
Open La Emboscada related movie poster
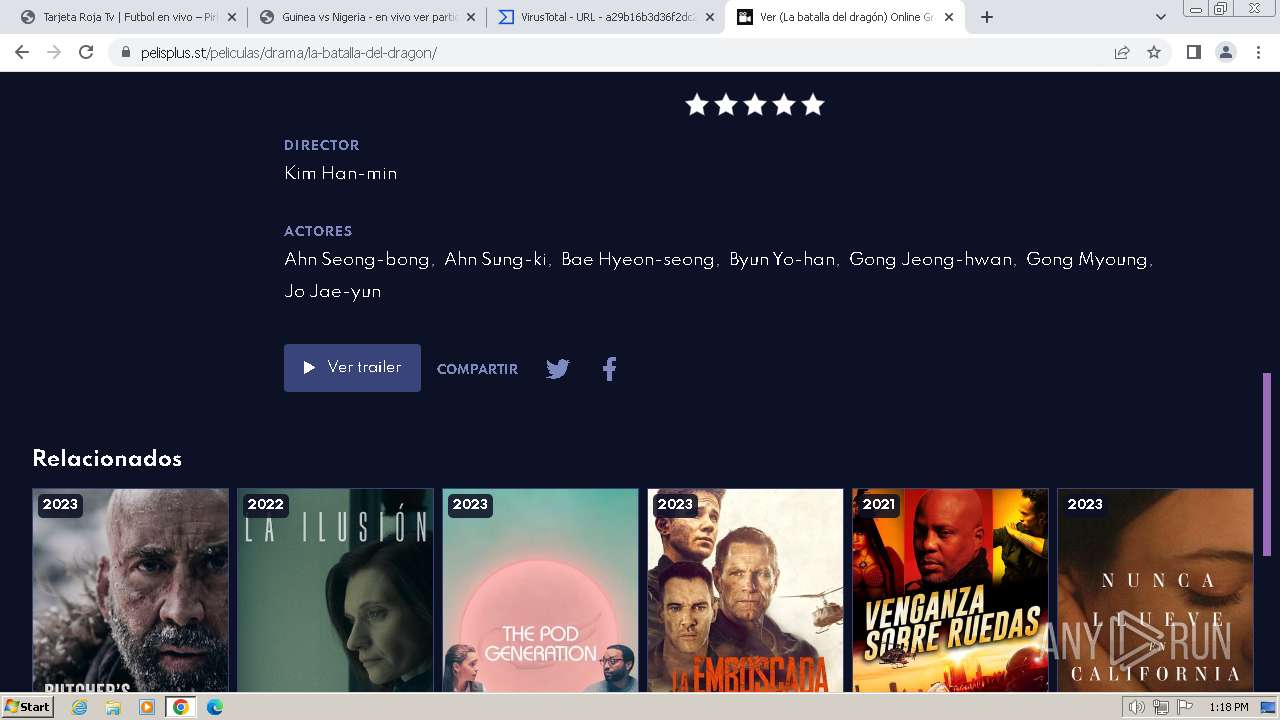(x=745, y=590)
